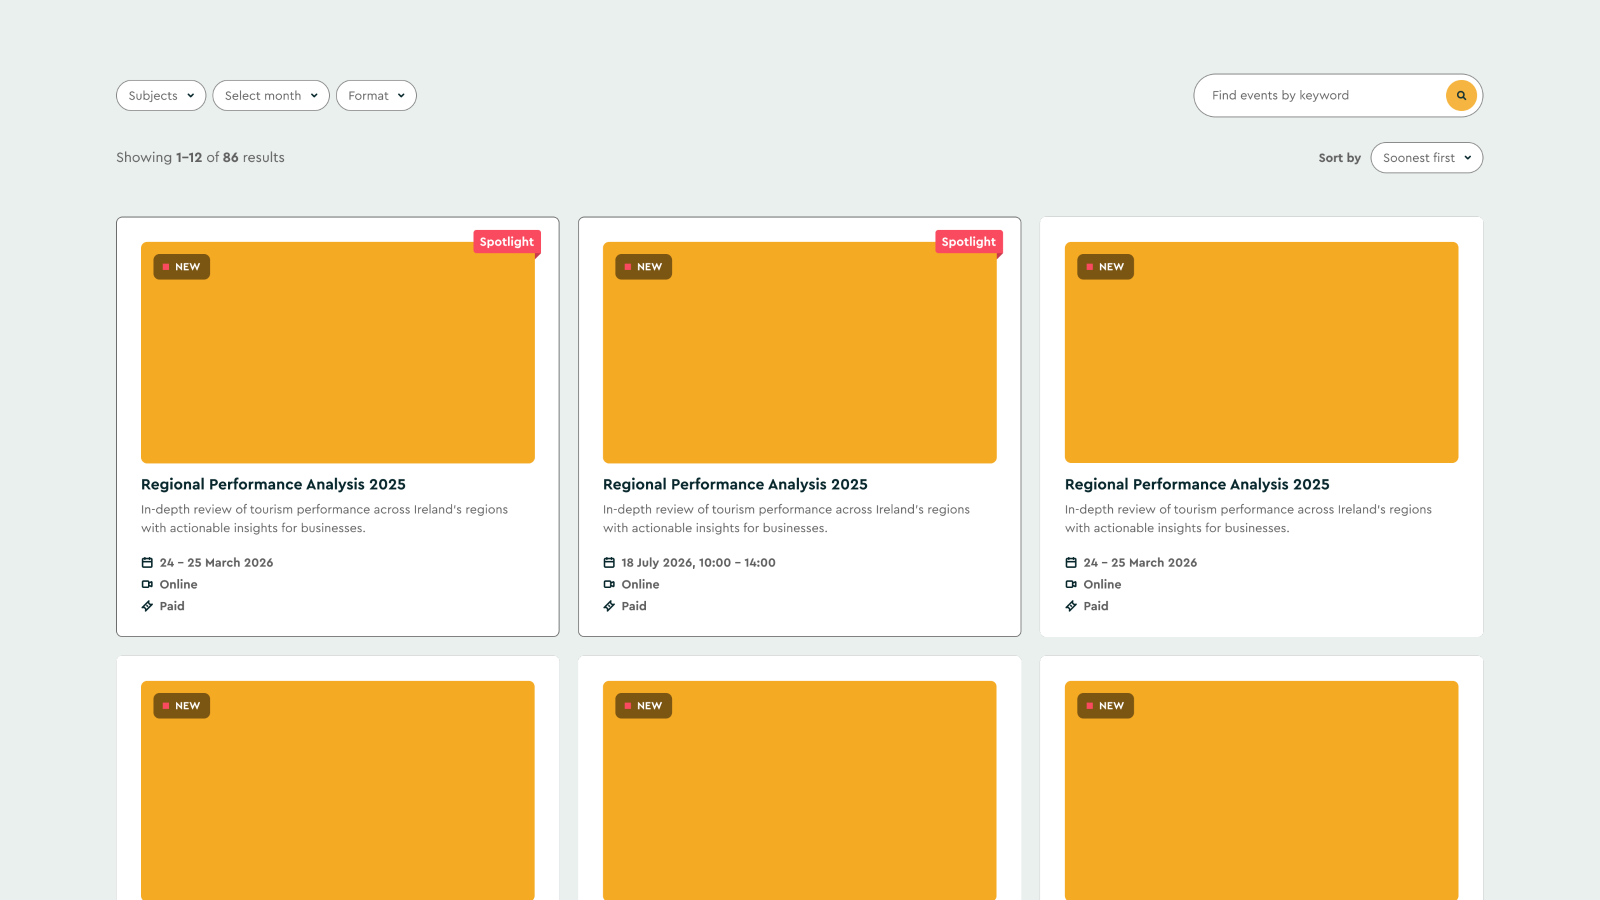The height and width of the screenshot is (900, 1600).
Task: Open the Soonest first sort dropdown
Action: coord(1427,158)
